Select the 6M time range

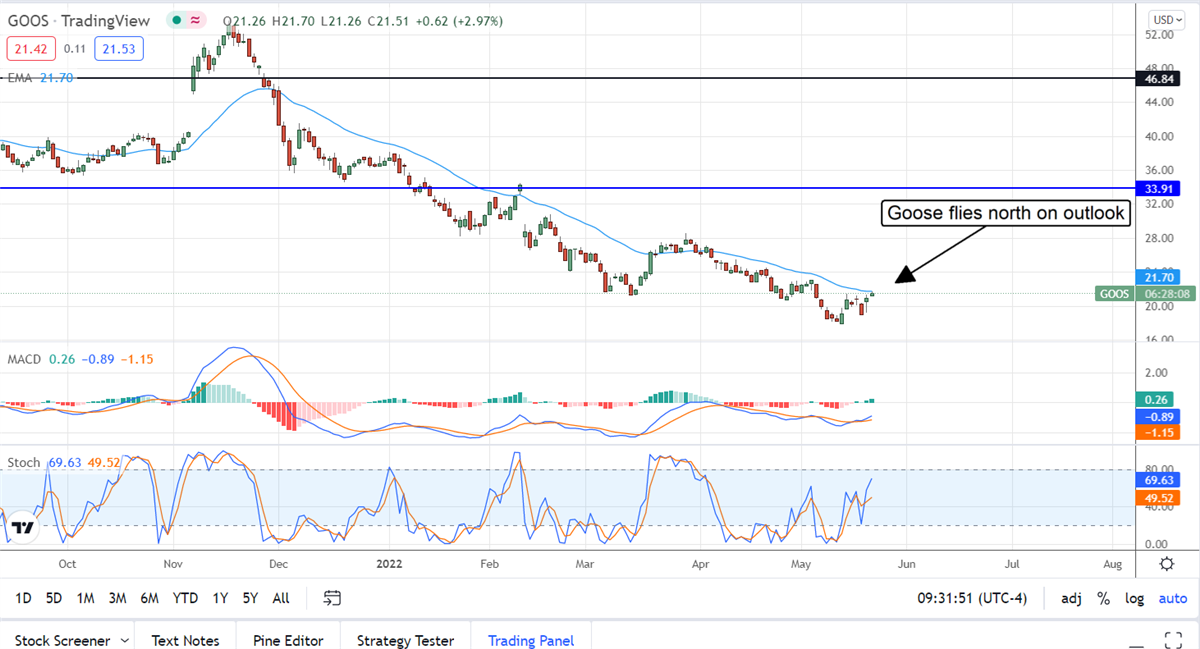click(150, 598)
